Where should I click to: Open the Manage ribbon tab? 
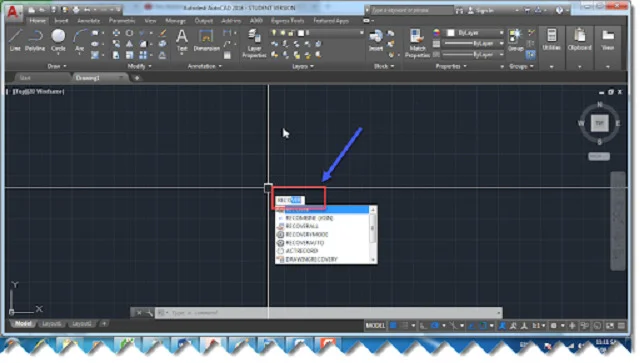[175, 20]
